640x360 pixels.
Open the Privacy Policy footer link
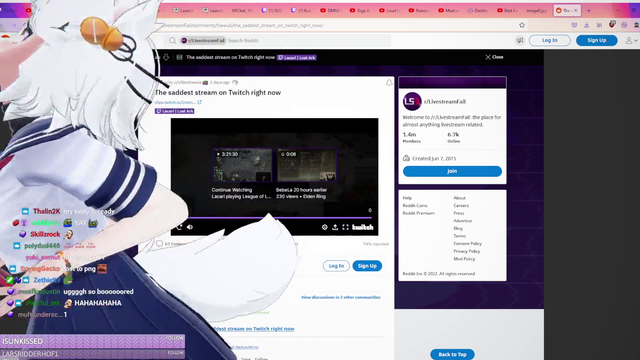(467, 251)
